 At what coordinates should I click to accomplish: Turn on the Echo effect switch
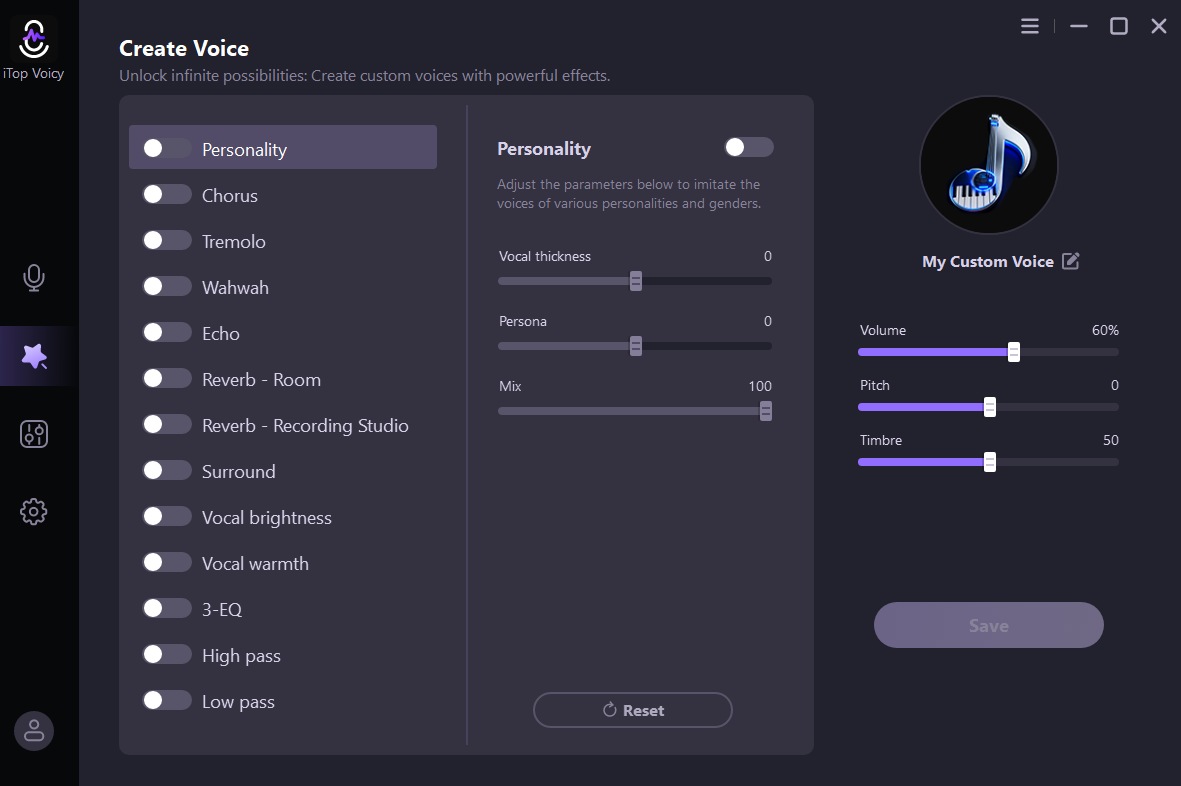(x=167, y=332)
